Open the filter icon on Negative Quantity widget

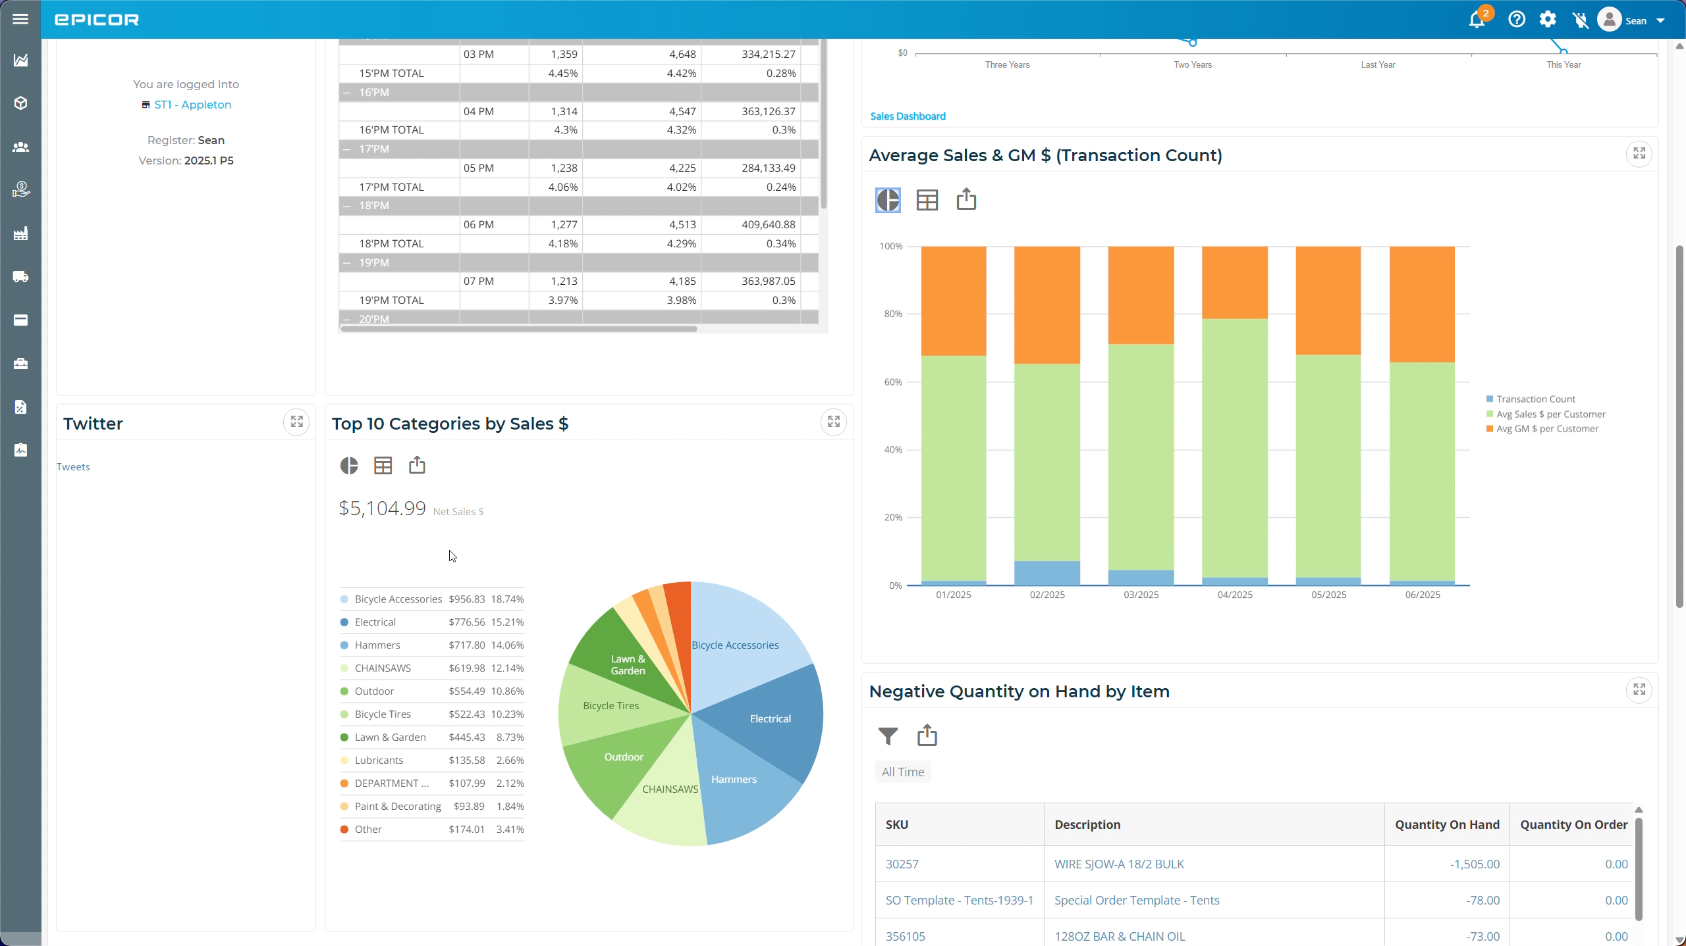point(888,735)
